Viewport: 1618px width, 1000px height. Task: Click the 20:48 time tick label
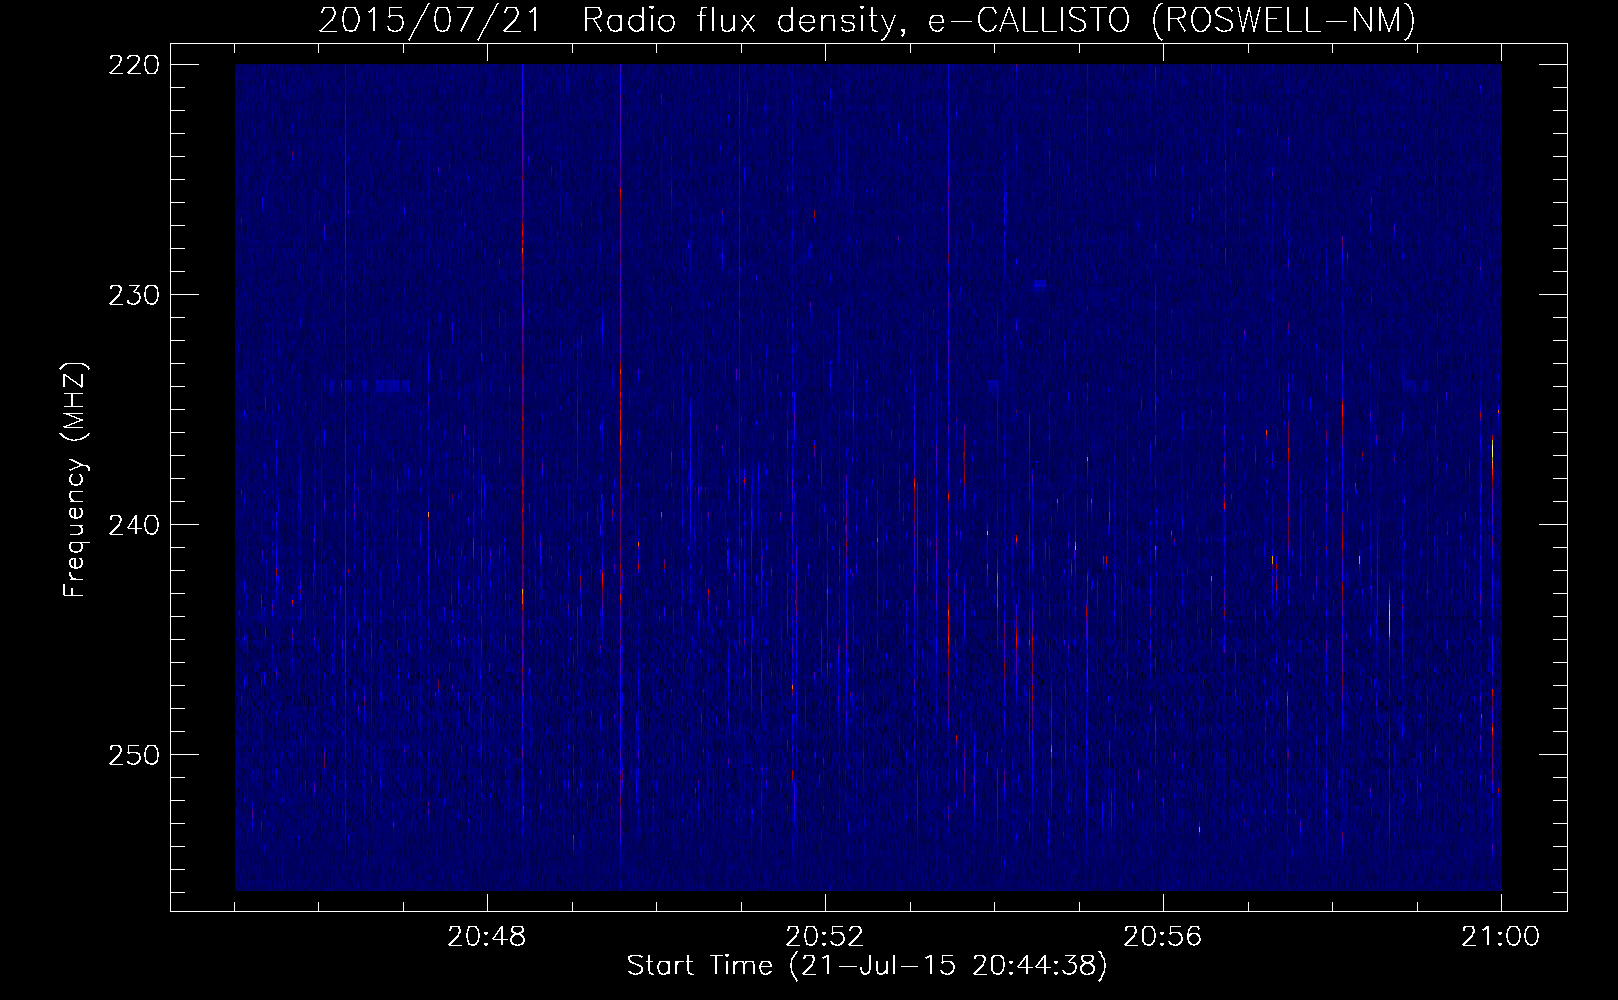(487, 937)
